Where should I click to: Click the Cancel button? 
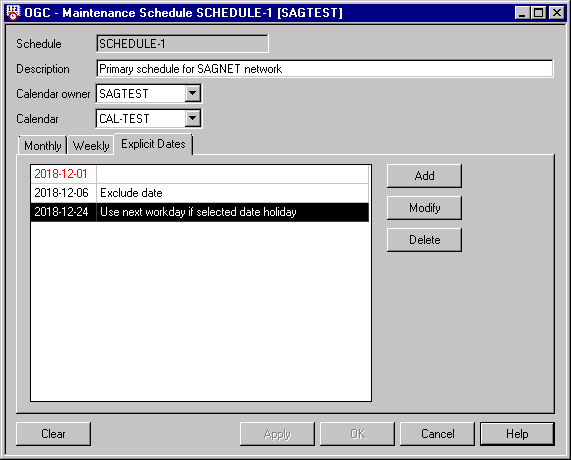click(x=437, y=434)
